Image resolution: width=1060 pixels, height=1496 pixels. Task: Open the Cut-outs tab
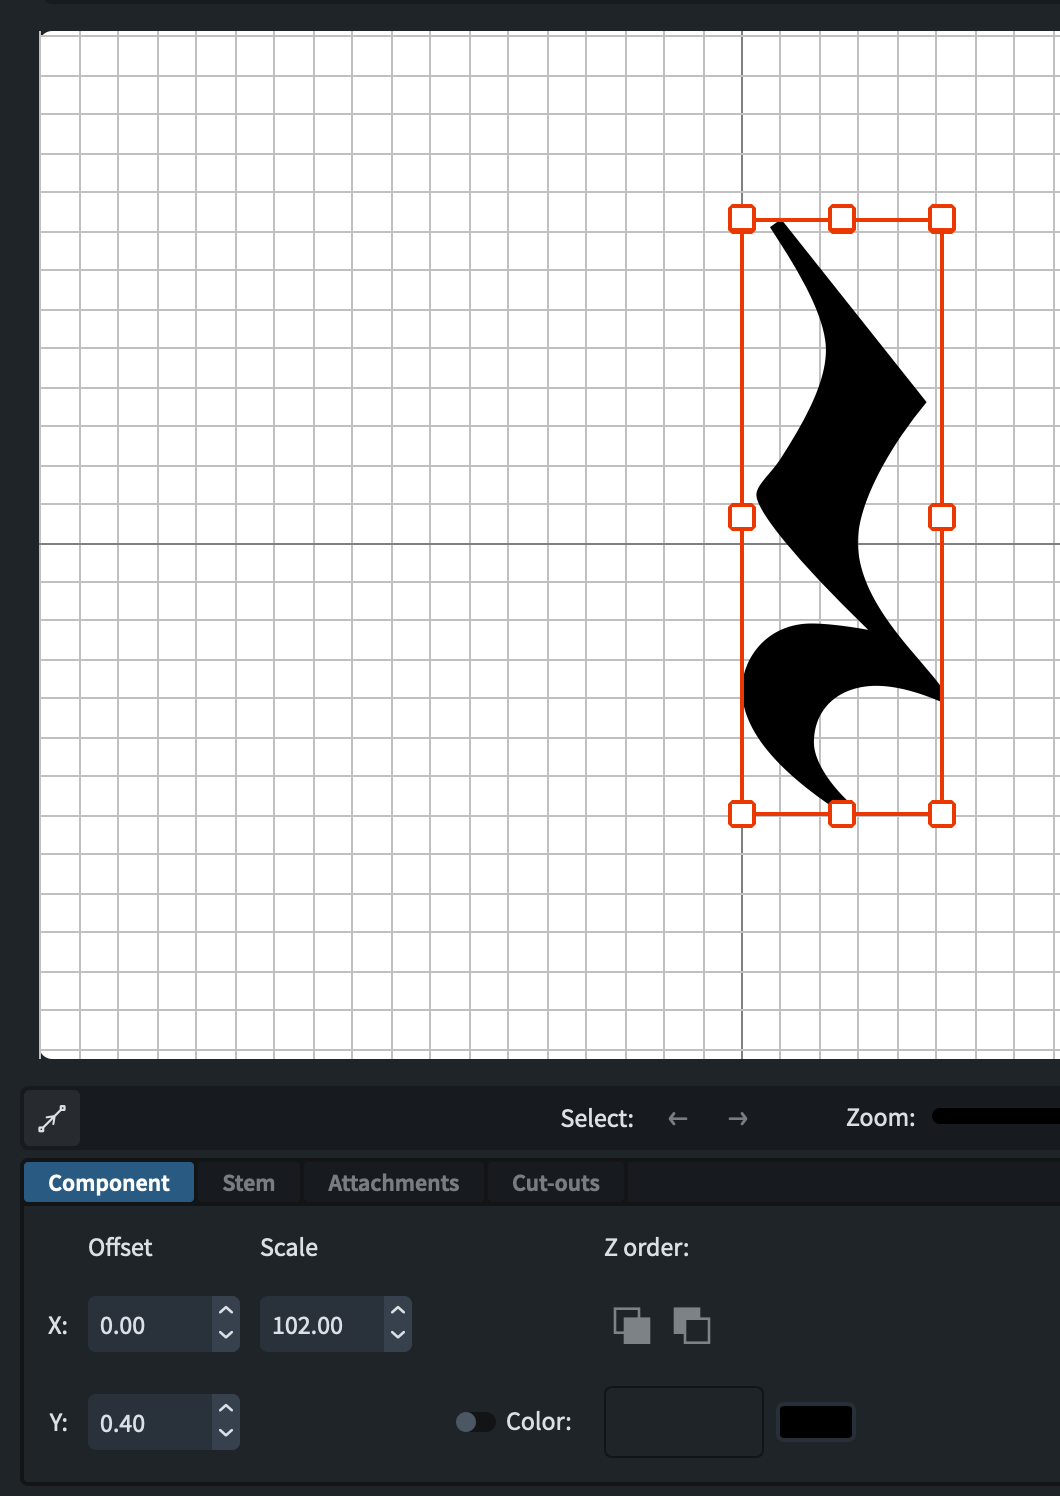click(x=556, y=1182)
